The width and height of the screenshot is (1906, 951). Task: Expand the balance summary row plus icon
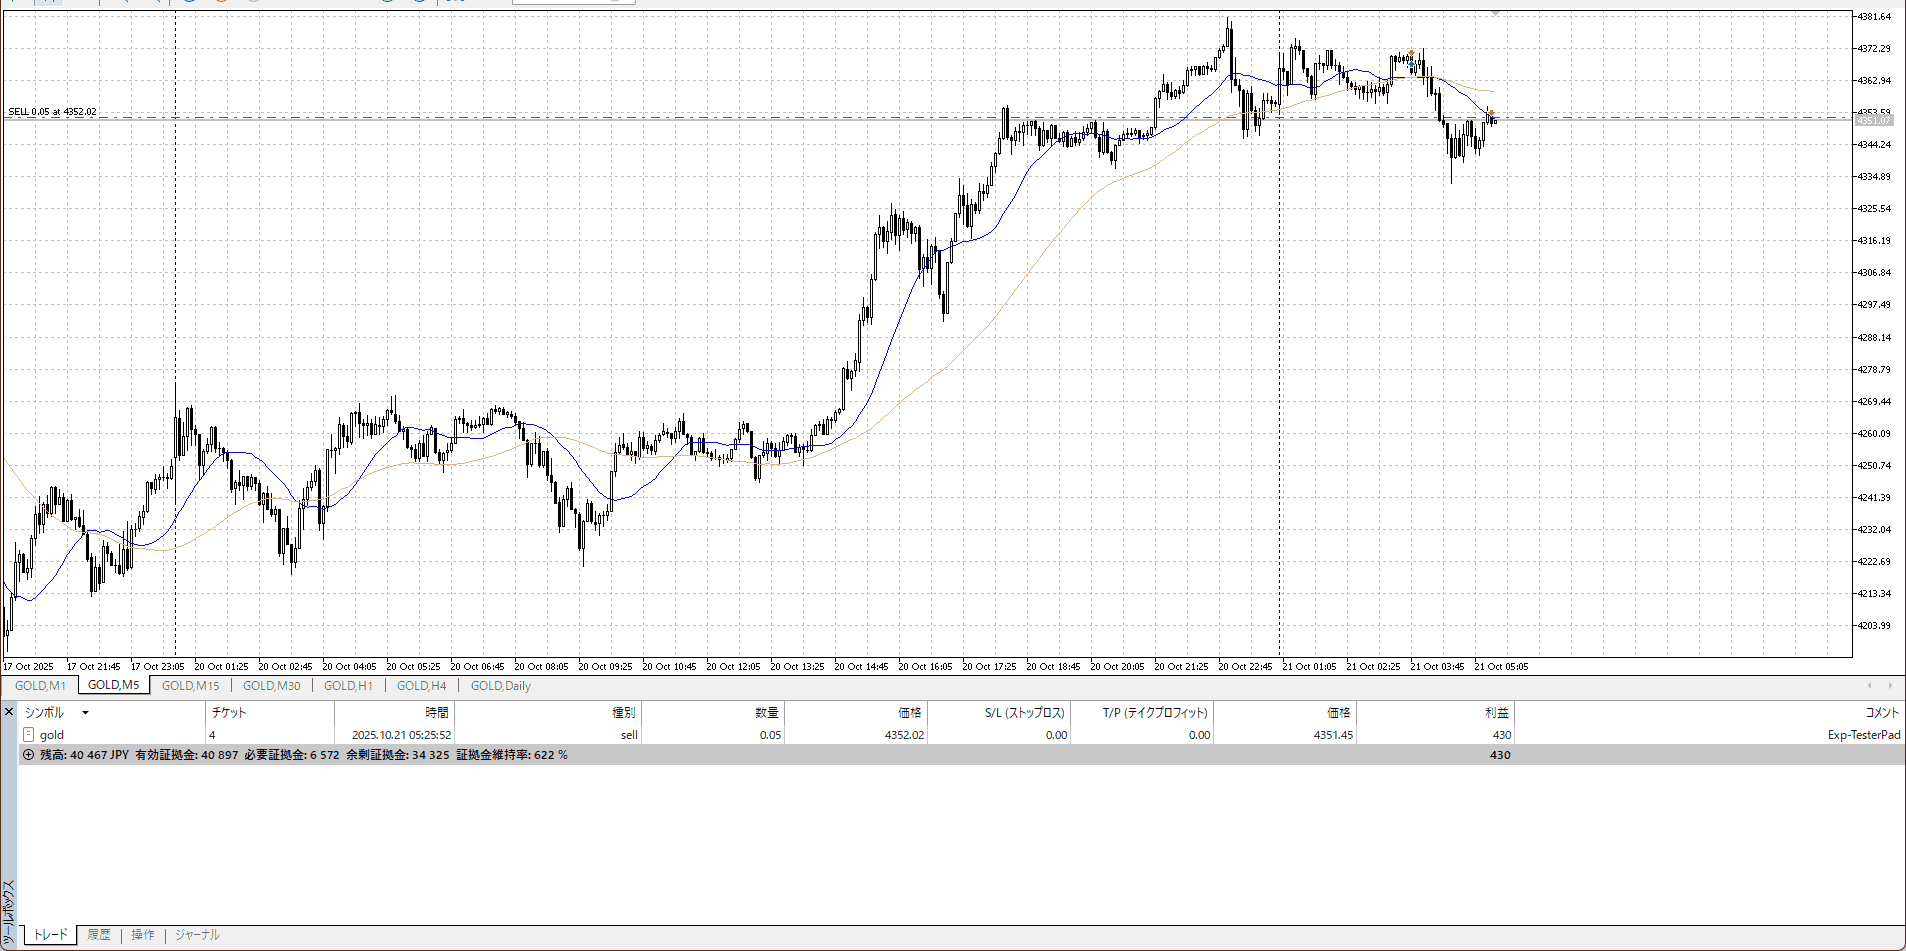point(28,755)
